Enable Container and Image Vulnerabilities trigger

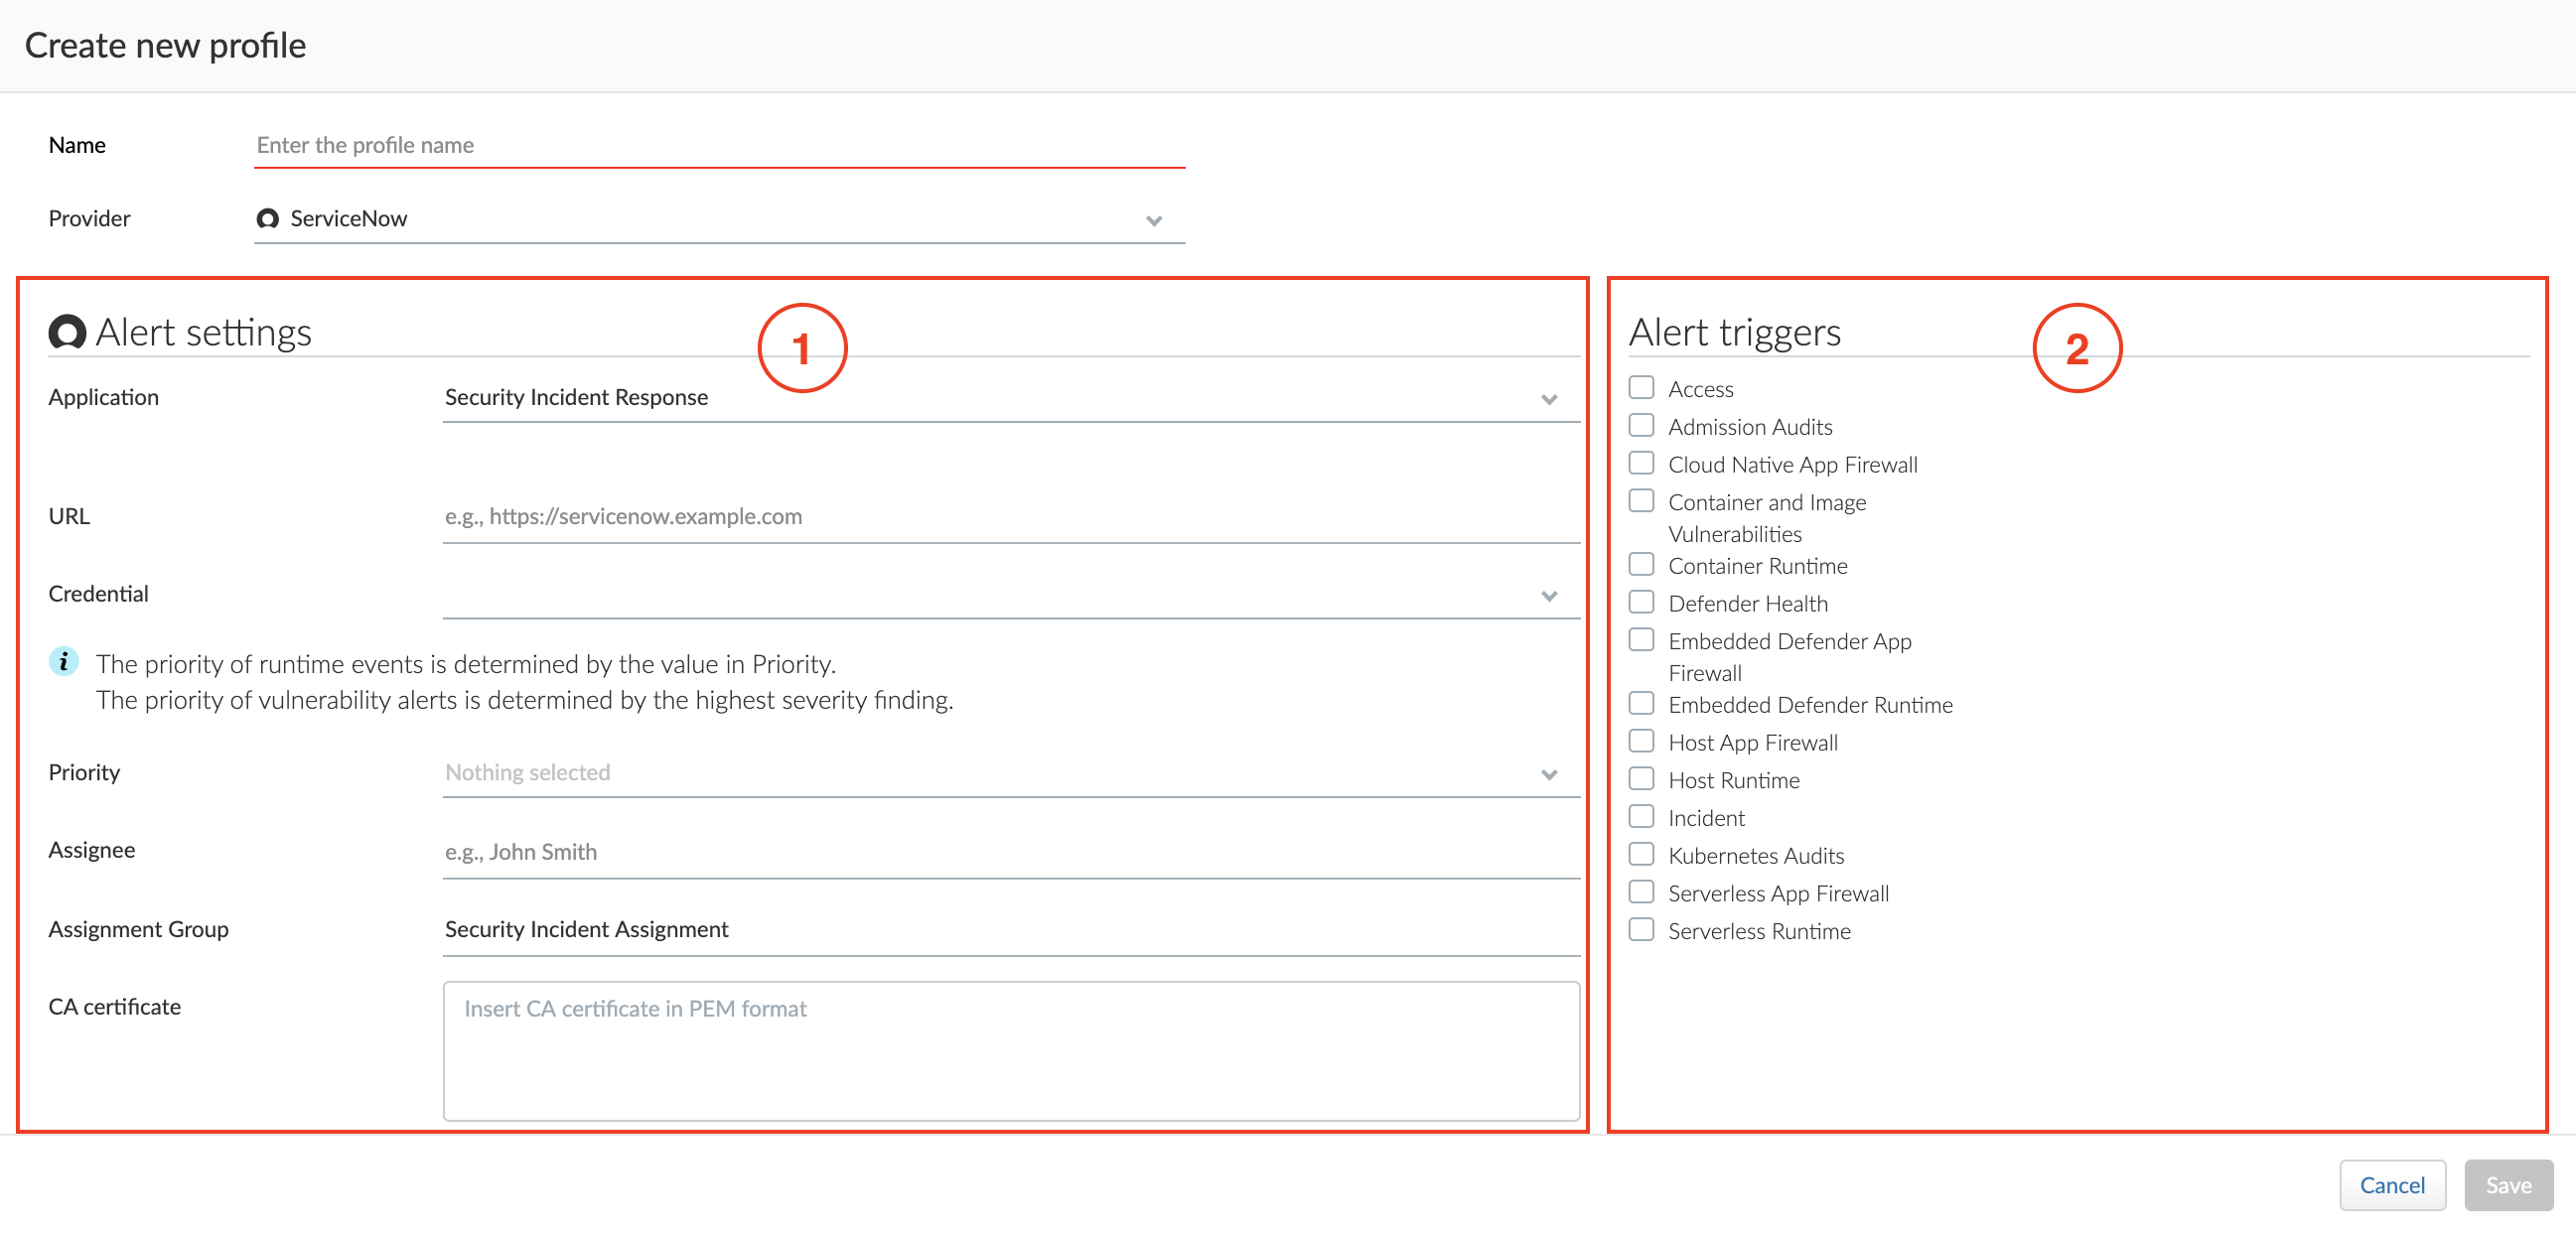pos(1641,500)
